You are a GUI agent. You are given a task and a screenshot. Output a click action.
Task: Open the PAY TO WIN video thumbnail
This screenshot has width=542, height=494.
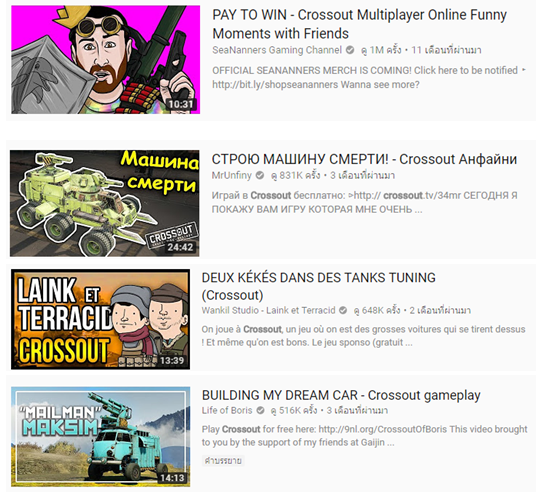105,59
